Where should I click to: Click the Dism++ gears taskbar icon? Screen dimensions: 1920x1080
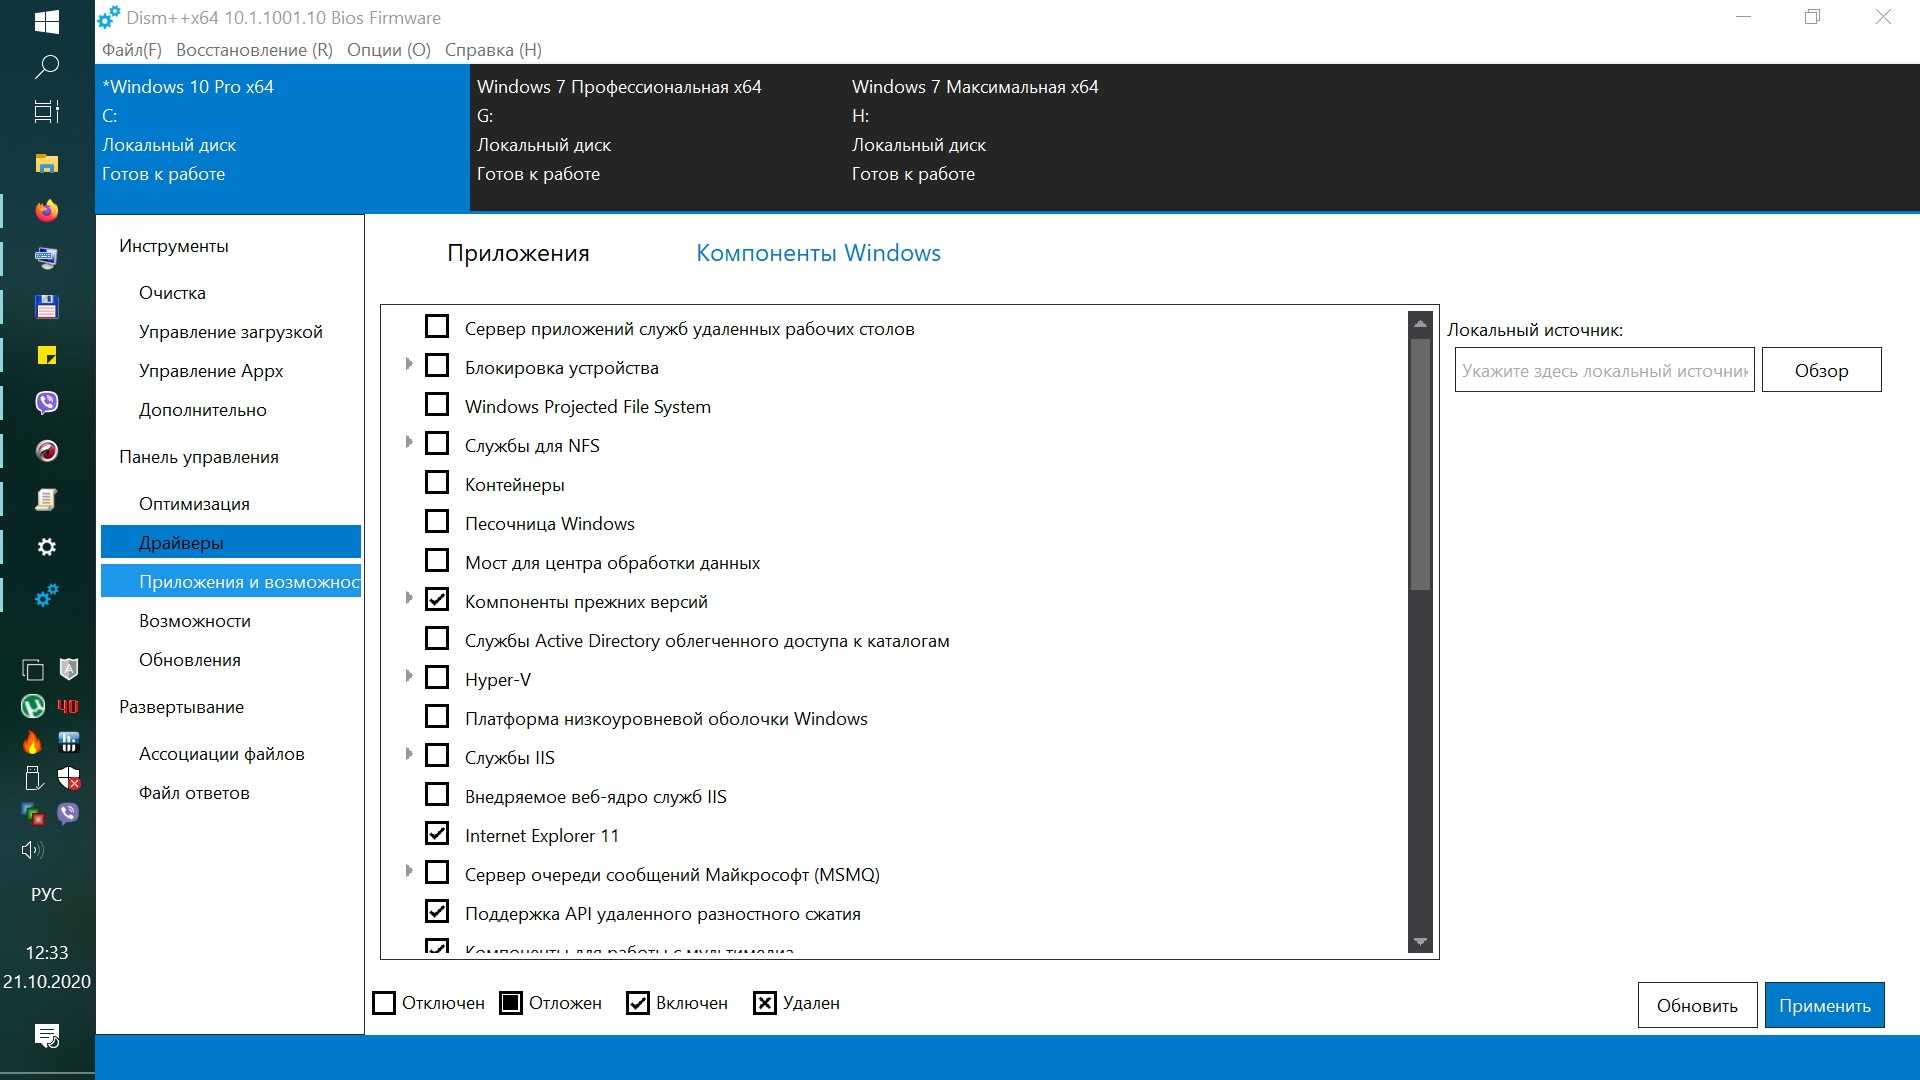tap(46, 596)
